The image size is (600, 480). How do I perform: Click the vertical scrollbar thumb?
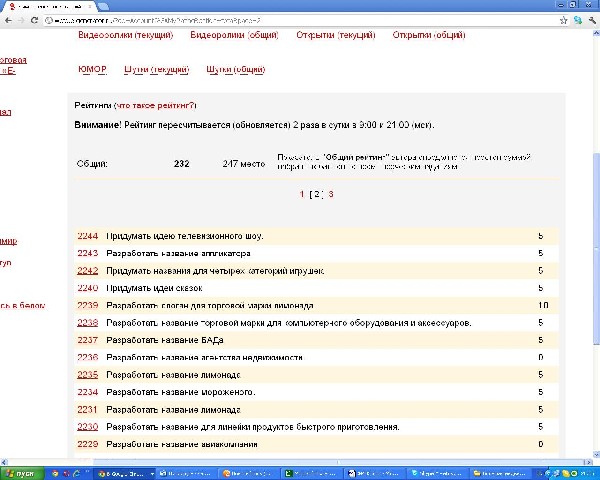(x=596, y=248)
